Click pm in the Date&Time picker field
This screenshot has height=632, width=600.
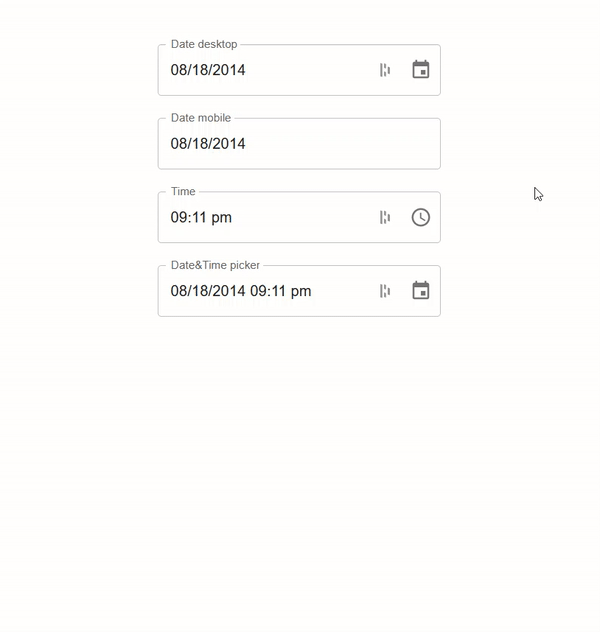[300, 291]
